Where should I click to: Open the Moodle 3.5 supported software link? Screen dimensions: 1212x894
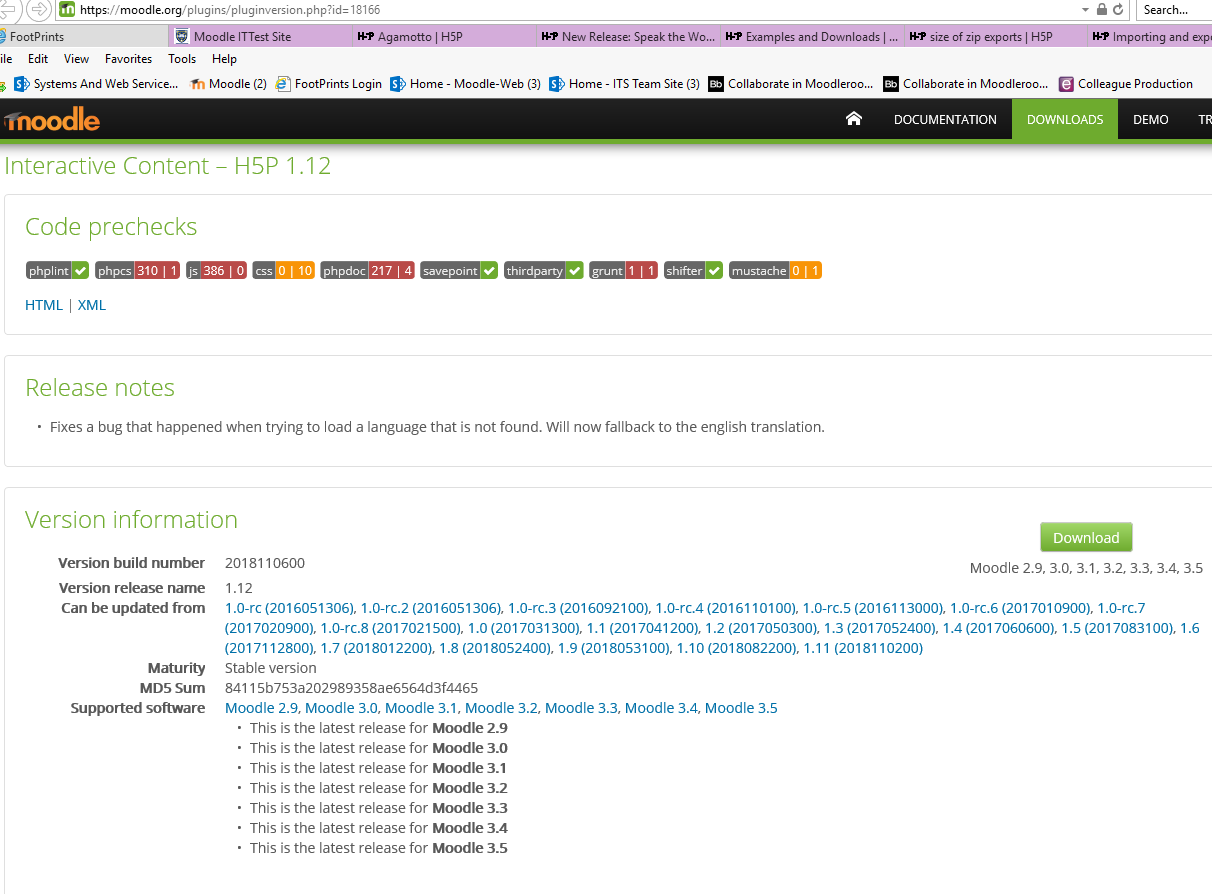pyautogui.click(x=741, y=708)
